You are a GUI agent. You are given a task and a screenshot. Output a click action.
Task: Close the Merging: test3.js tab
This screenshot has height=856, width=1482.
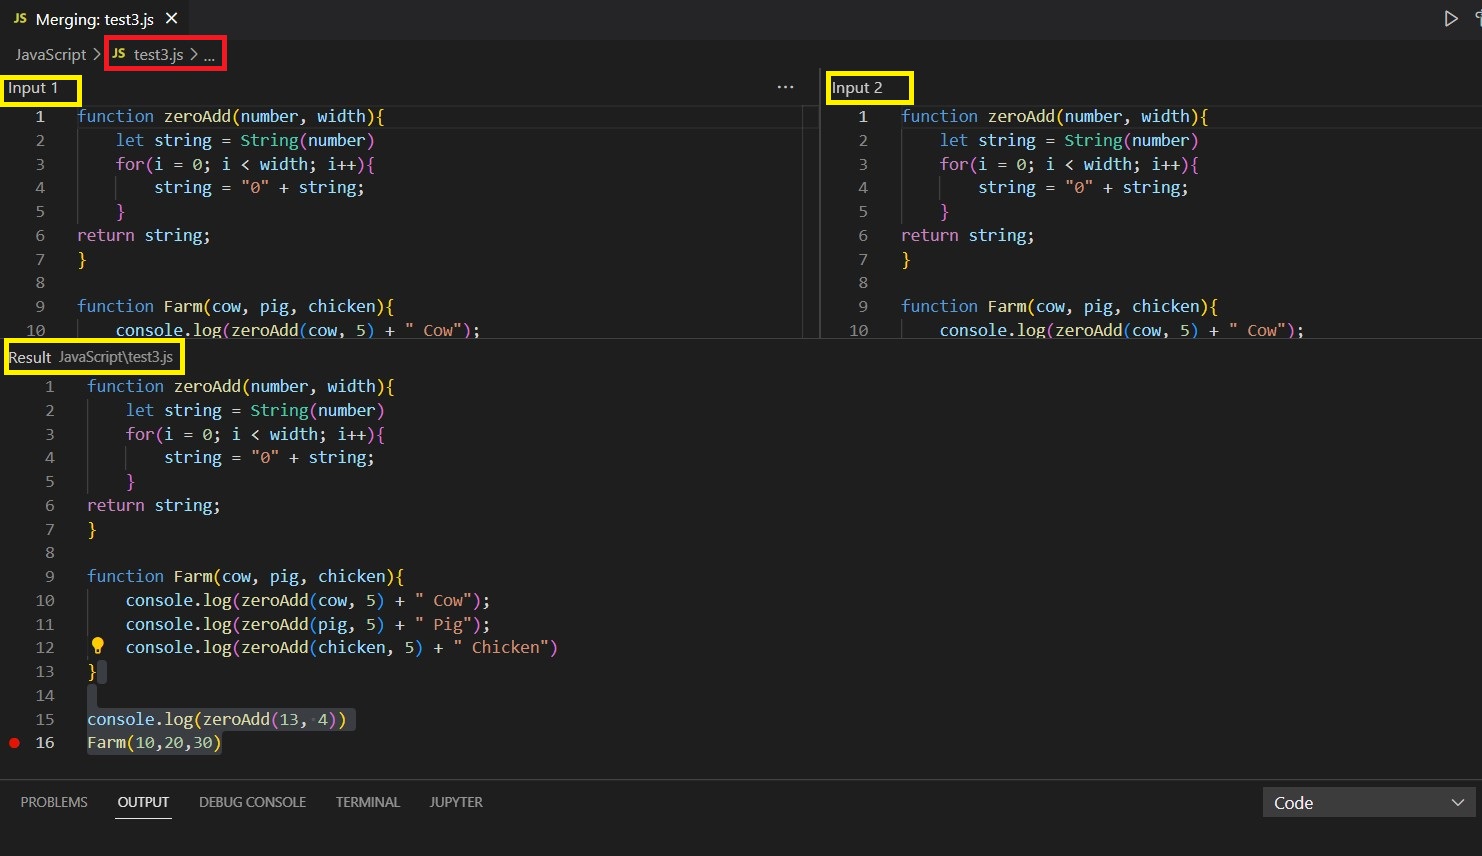(172, 18)
